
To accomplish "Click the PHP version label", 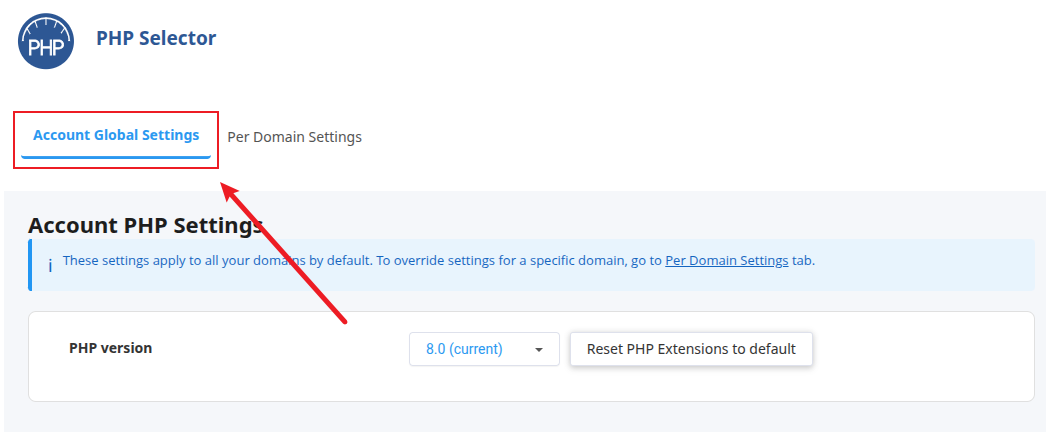I will (x=111, y=348).
